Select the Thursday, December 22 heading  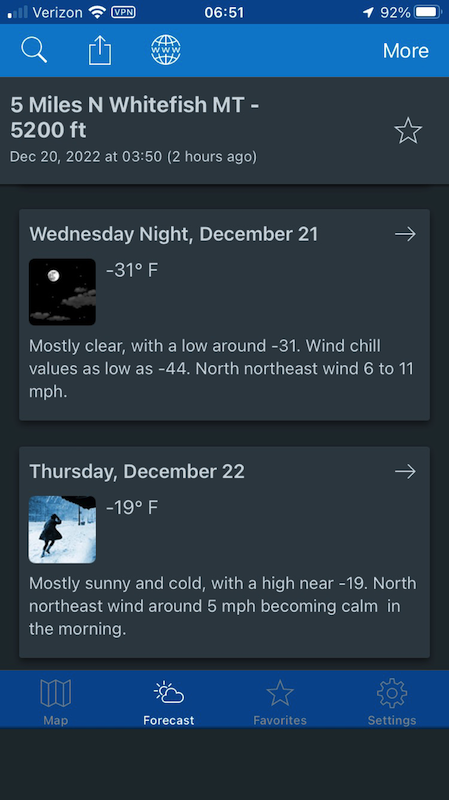(x=137, y=471)
